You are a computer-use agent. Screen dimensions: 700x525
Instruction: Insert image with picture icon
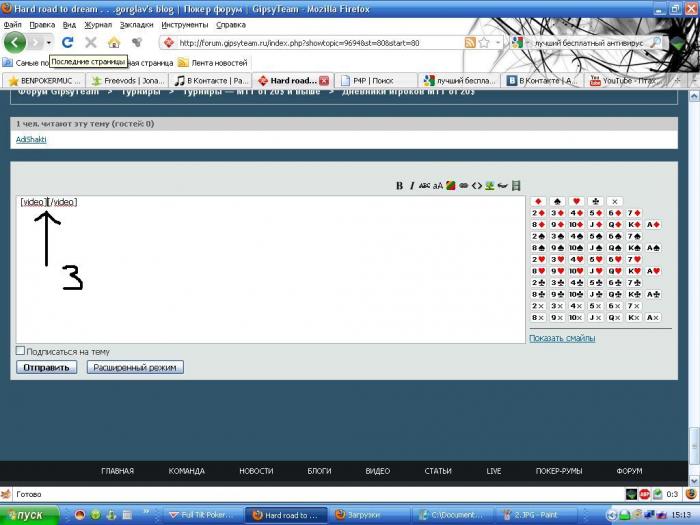[490, 186]
